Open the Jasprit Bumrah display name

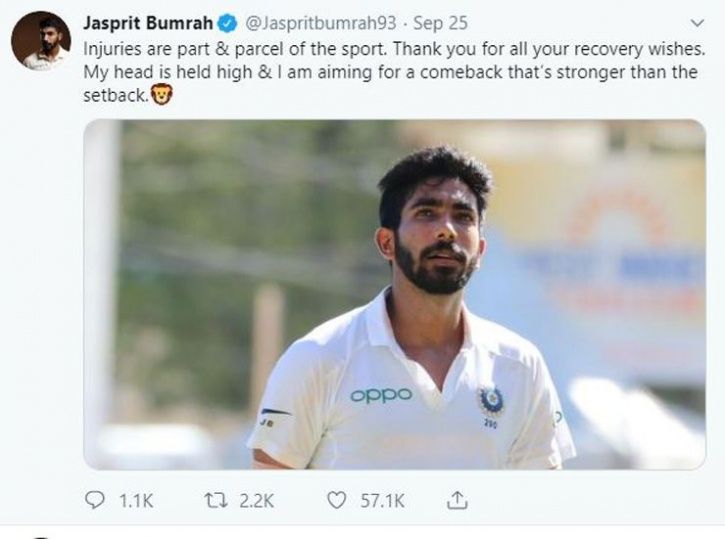148,23
